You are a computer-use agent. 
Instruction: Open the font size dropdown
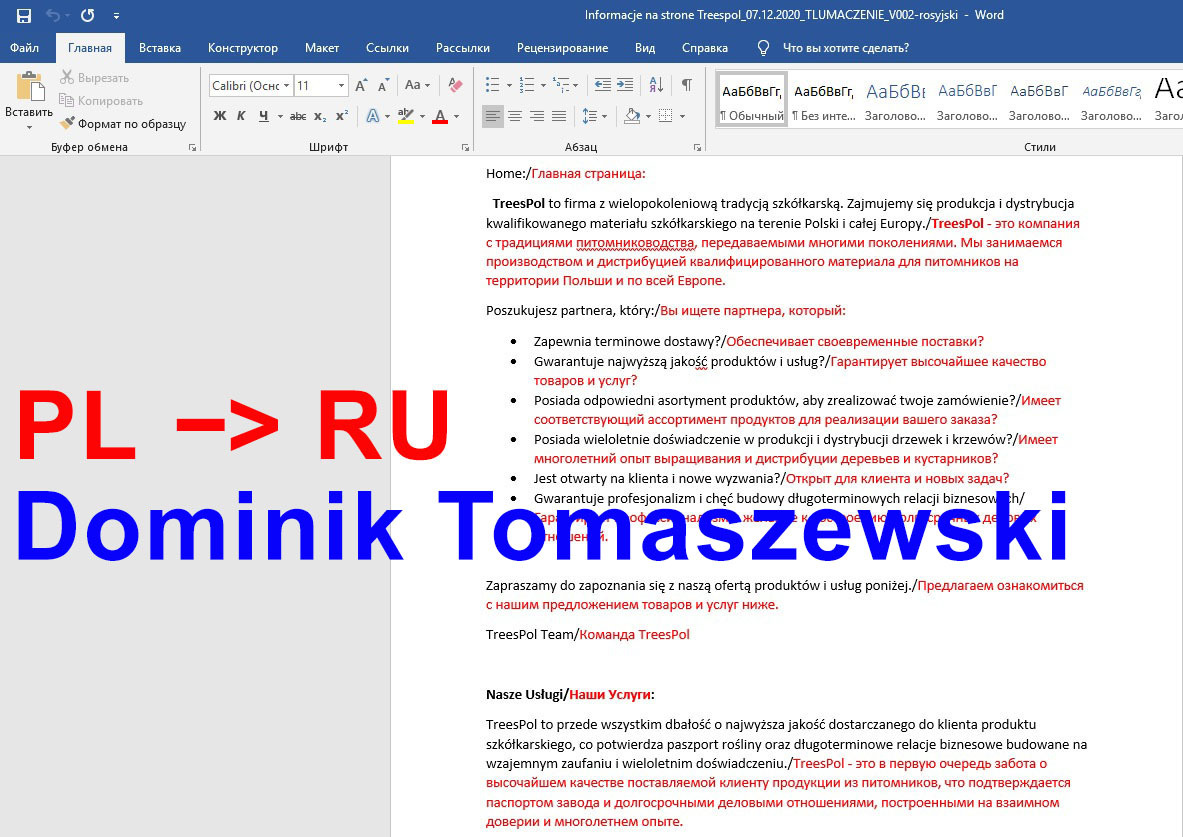[339, 85]
